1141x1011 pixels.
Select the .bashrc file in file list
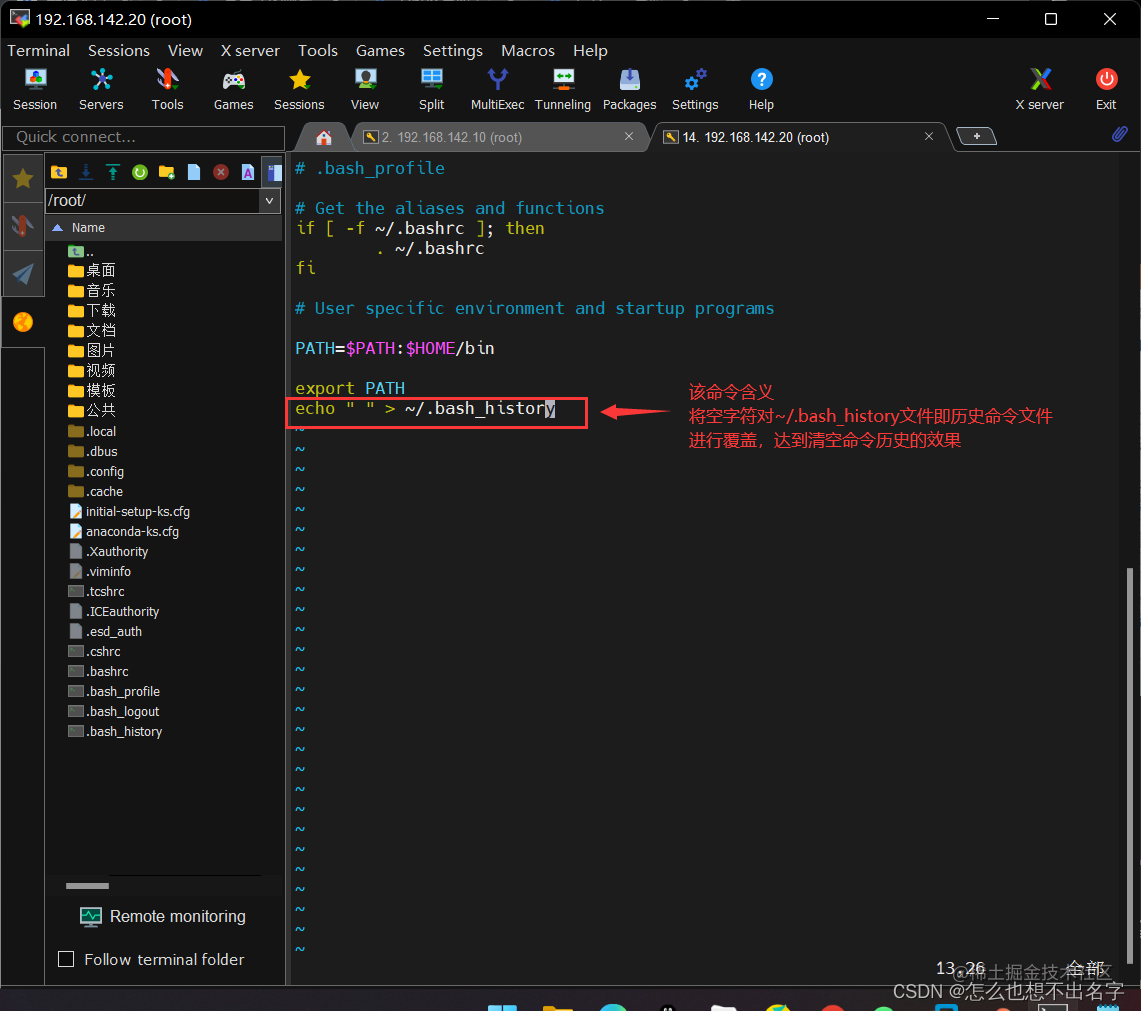tap(98, 671)
